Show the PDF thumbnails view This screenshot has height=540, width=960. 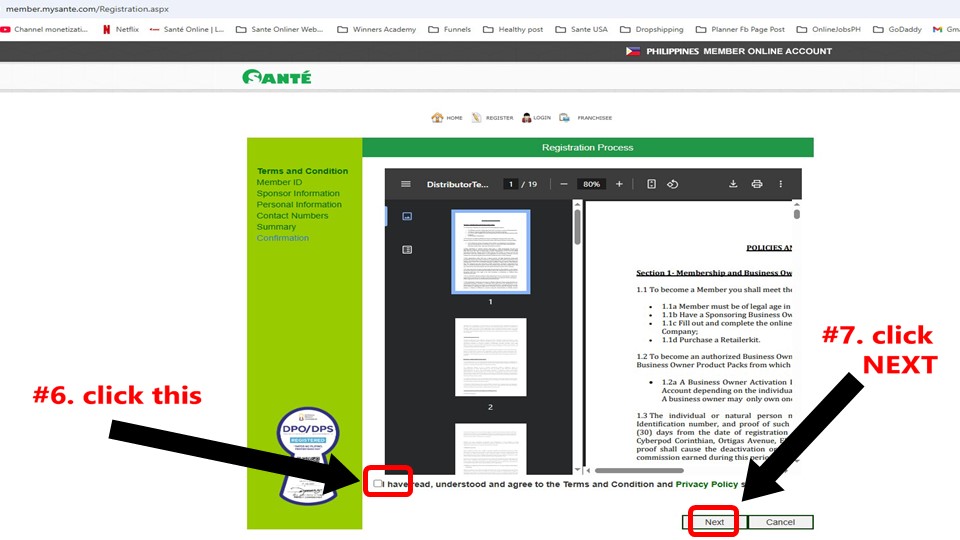click(x=407, y=216)
